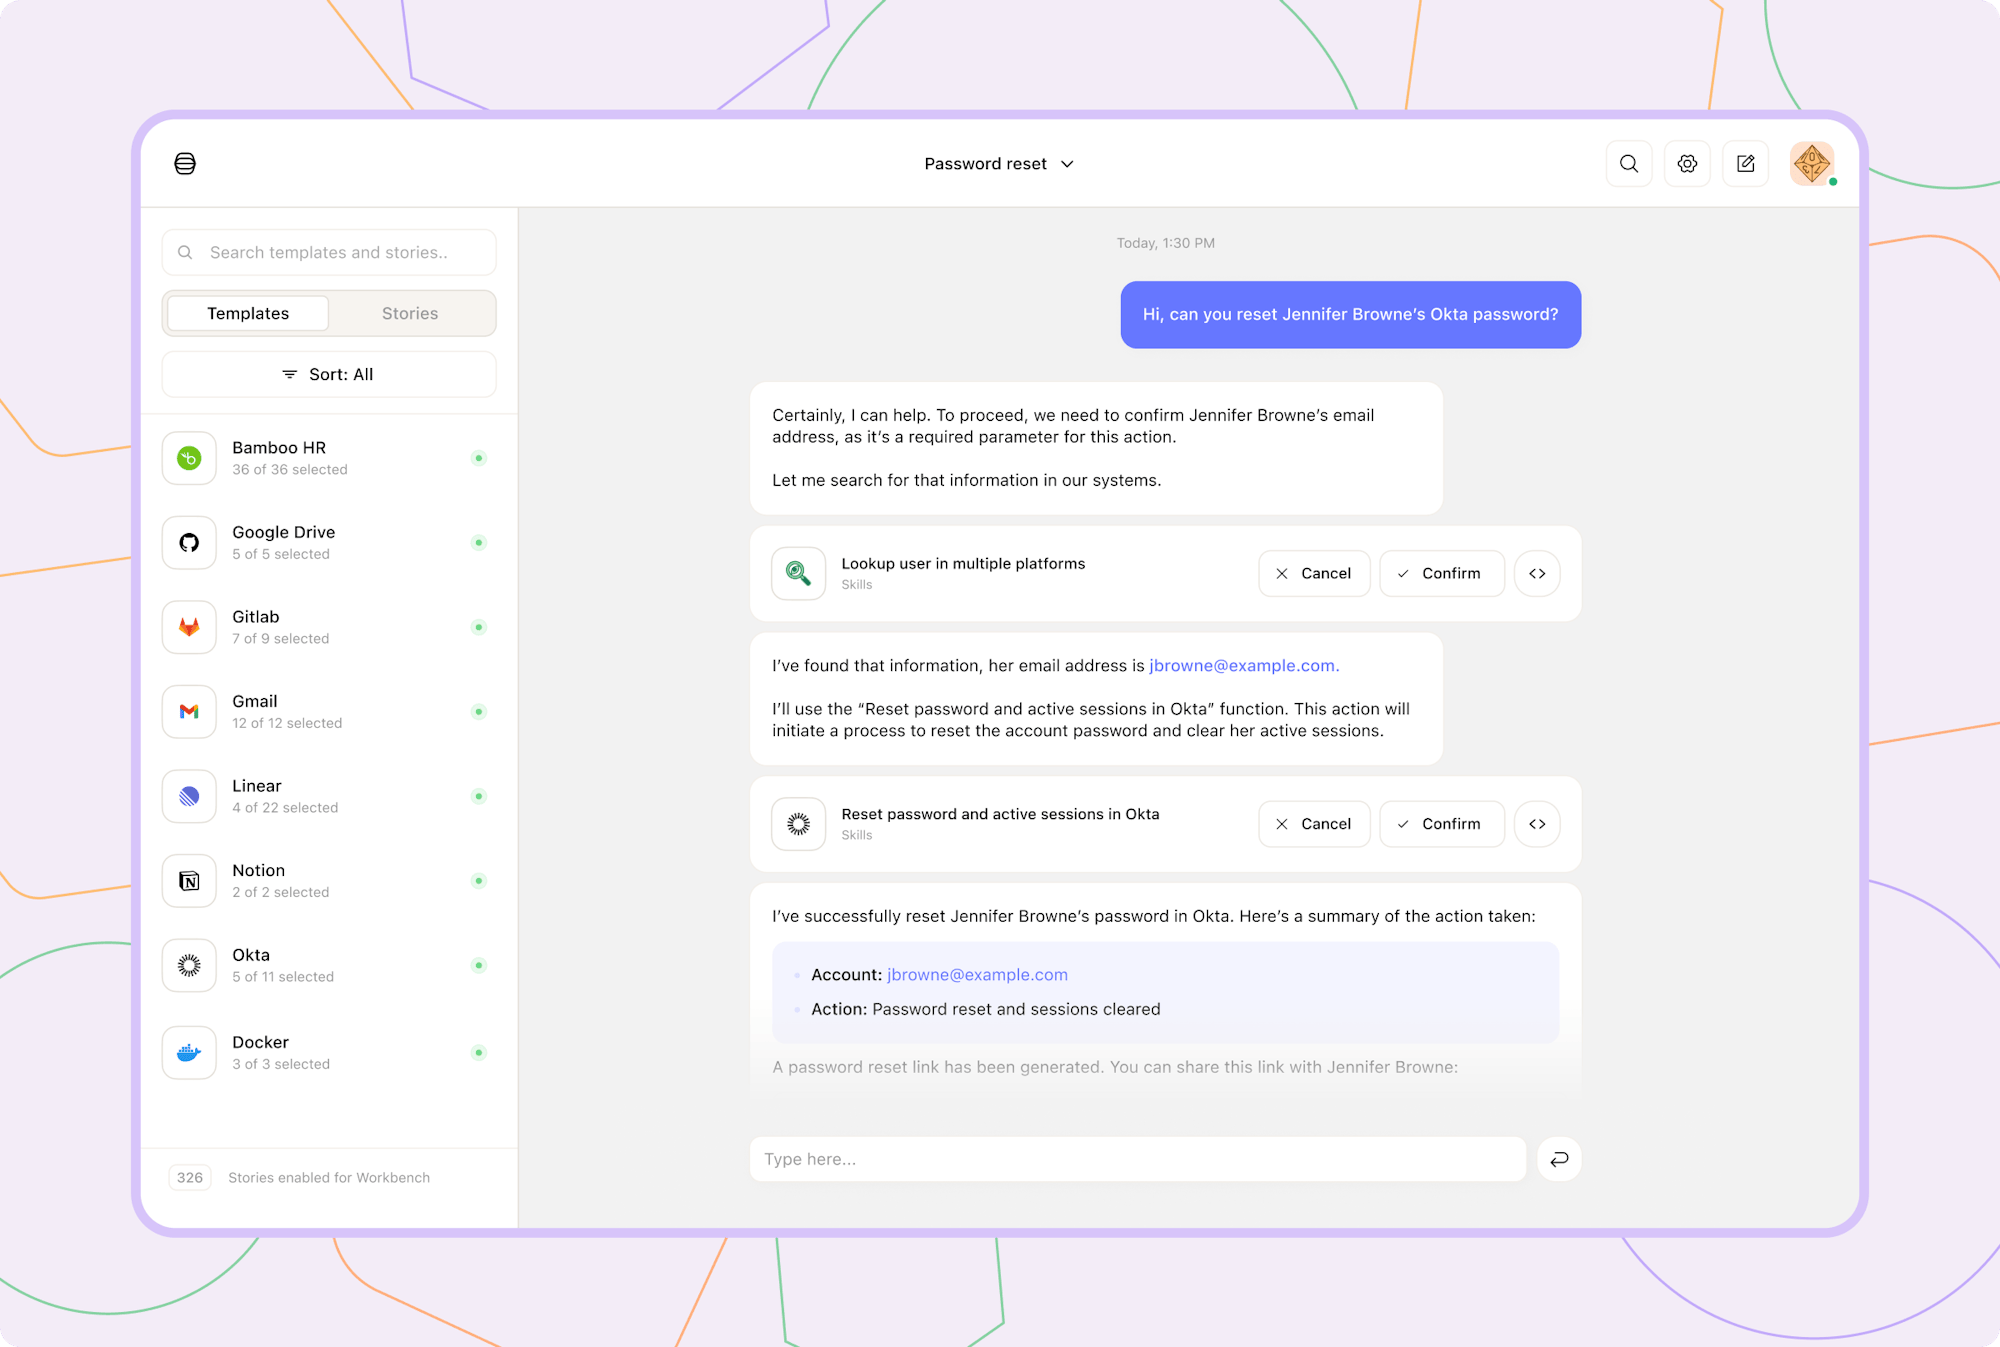Viewport: 2000px width, 1347px height.
Task: Toggle the Bamboo HR status dot
Action: [x=479, y=458]
